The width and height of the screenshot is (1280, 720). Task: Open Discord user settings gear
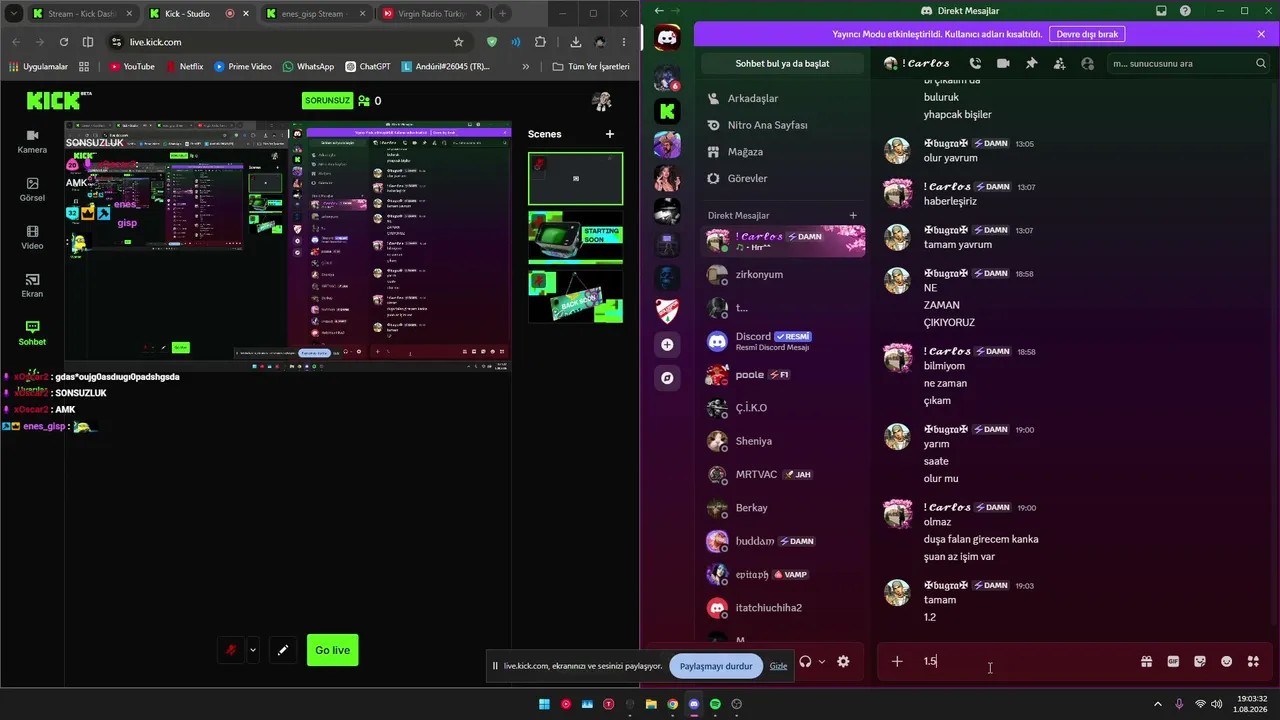pos(843,661)
